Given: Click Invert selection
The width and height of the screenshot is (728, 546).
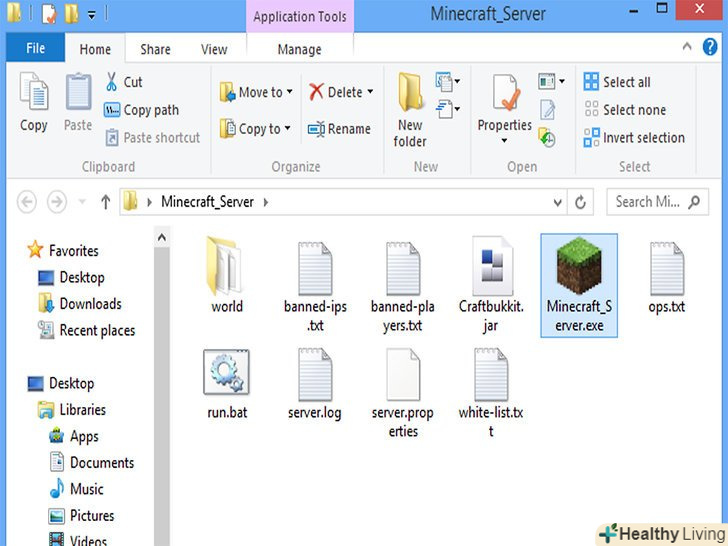Looking at the screenshot, I should click(634, 137).
